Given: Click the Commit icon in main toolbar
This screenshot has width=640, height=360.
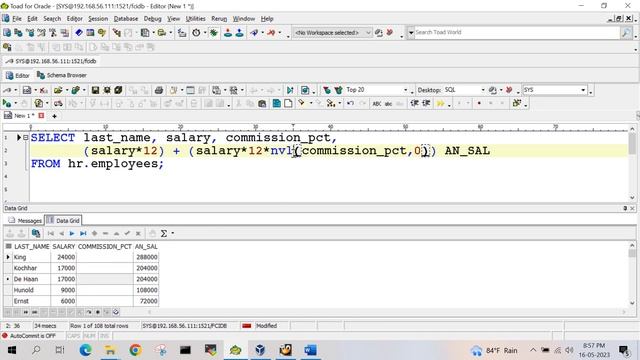Looking at the screenshot, I should click(x=228, y=33).
